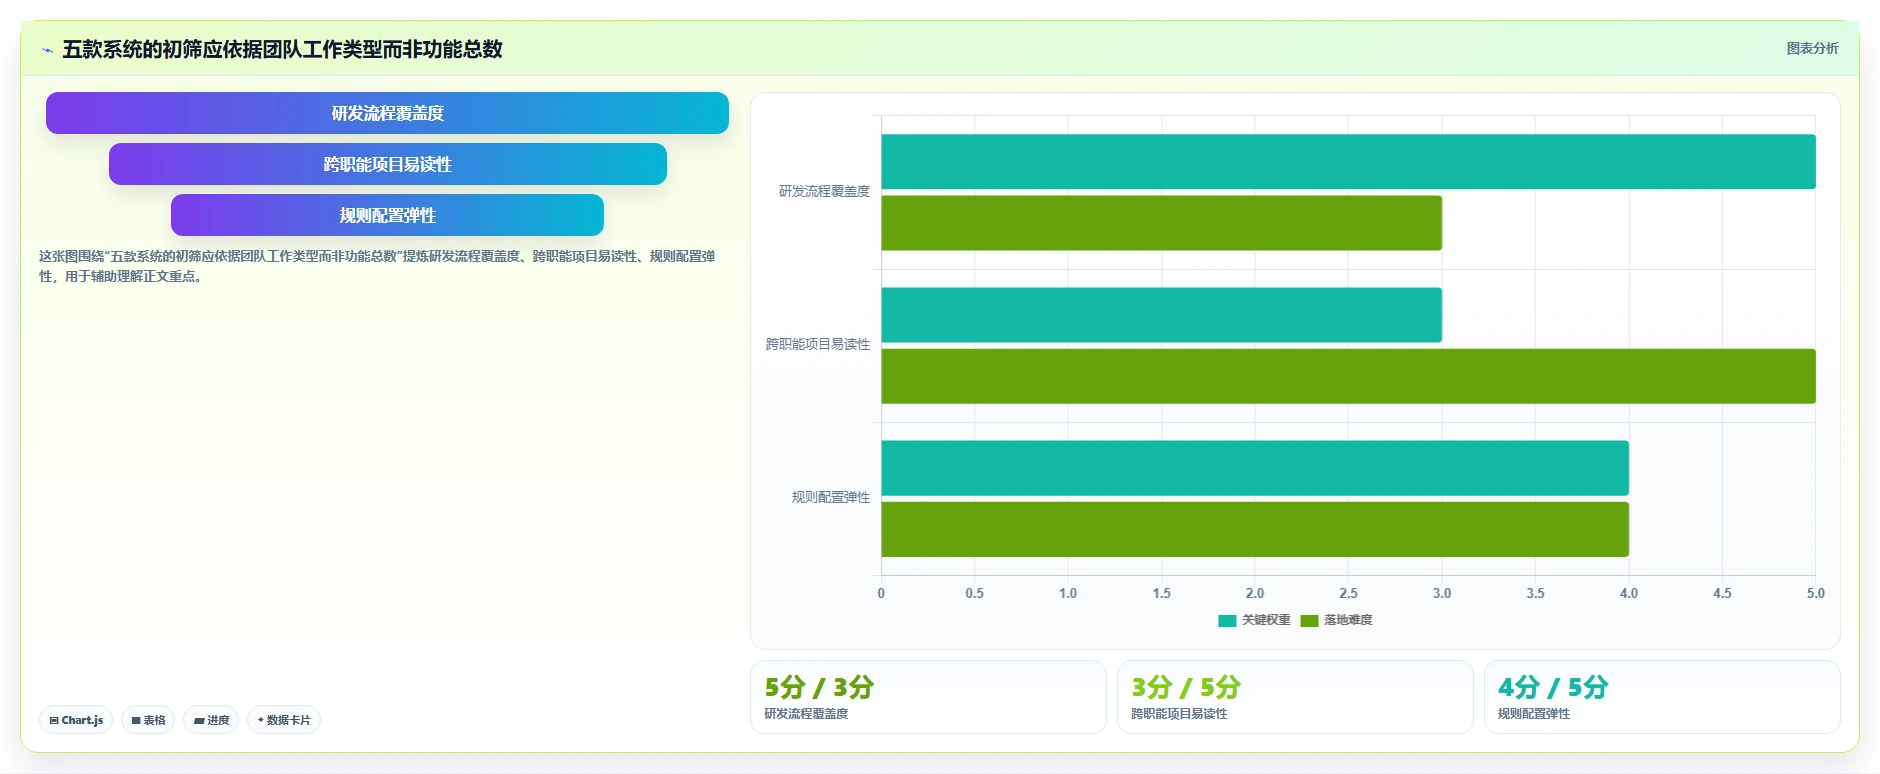
Task: Click the x-axis tick label 2.5
Action: tap(1348, 593)
